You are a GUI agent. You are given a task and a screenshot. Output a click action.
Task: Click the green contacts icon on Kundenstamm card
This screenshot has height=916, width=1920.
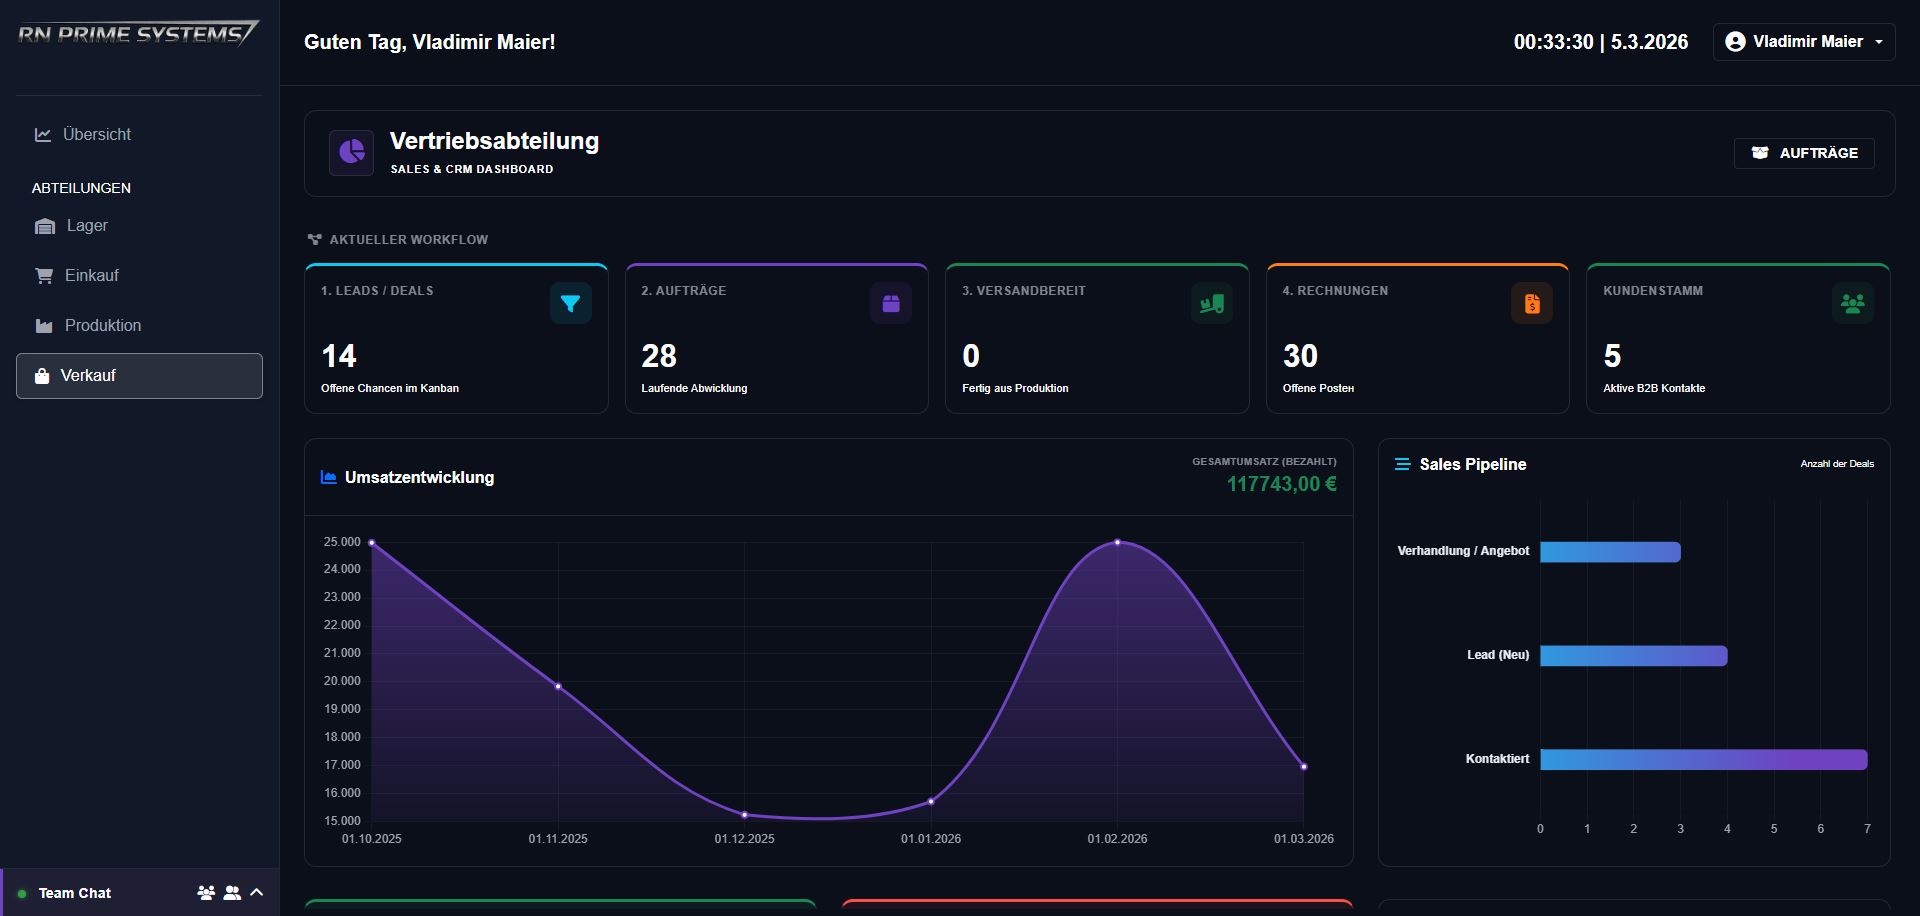(x=1853, y=303)
